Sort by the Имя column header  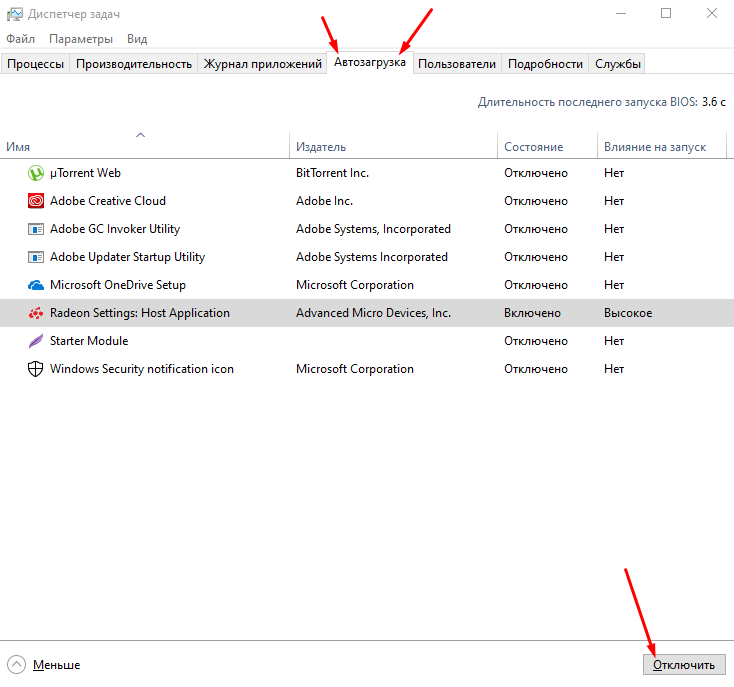(x=145, y=147)
